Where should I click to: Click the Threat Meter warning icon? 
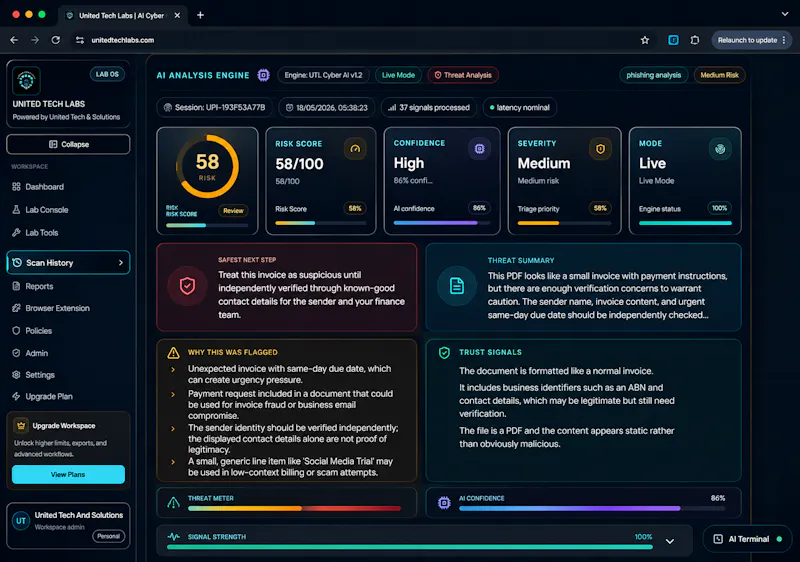173,503
